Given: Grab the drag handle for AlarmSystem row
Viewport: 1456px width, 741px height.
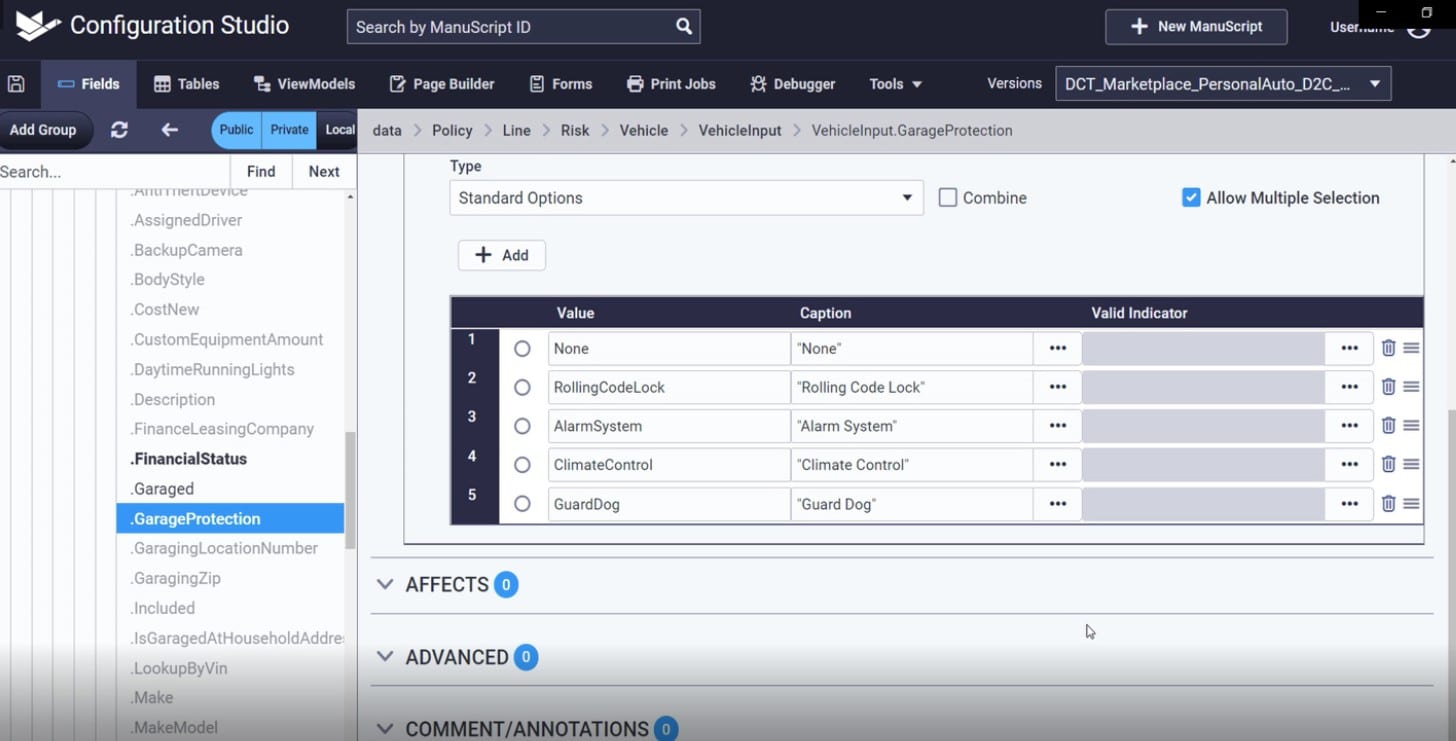Looking at the screenshot, I should pyautogui.click(x=1411, y=426).
